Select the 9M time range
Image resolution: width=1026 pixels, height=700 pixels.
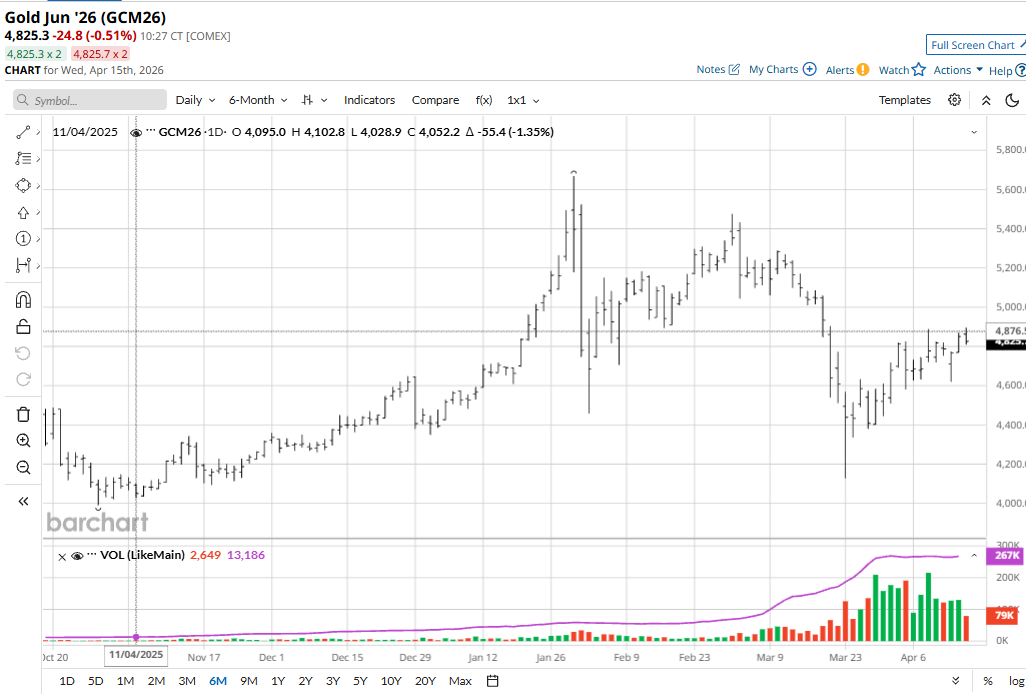[249, 681]
